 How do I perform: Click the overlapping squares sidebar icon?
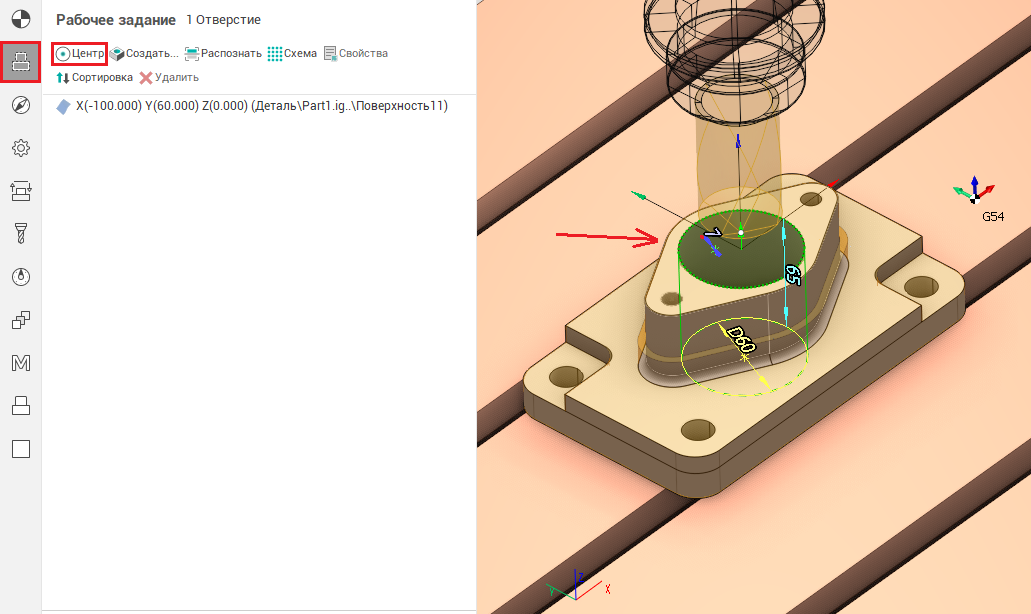(20, 320)
